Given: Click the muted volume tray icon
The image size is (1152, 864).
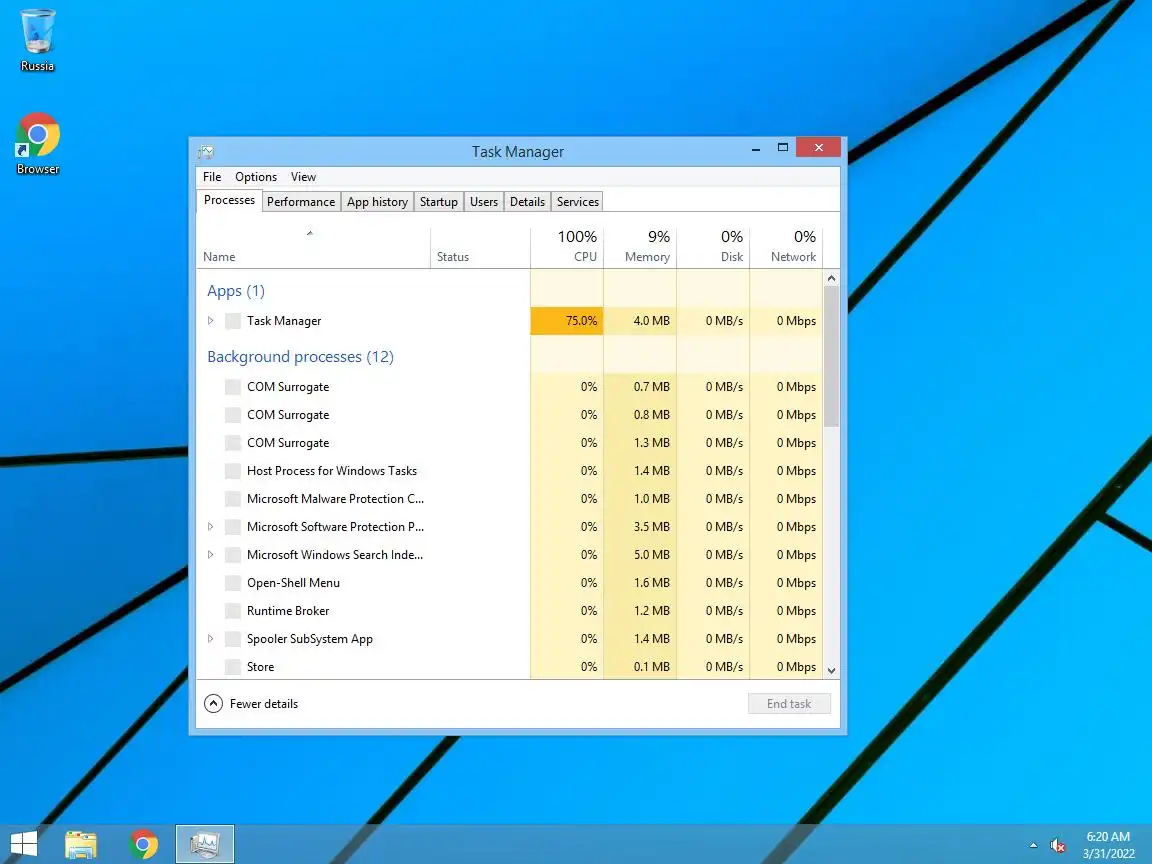Looking at the screenshot, I should tap(1057, 846).
